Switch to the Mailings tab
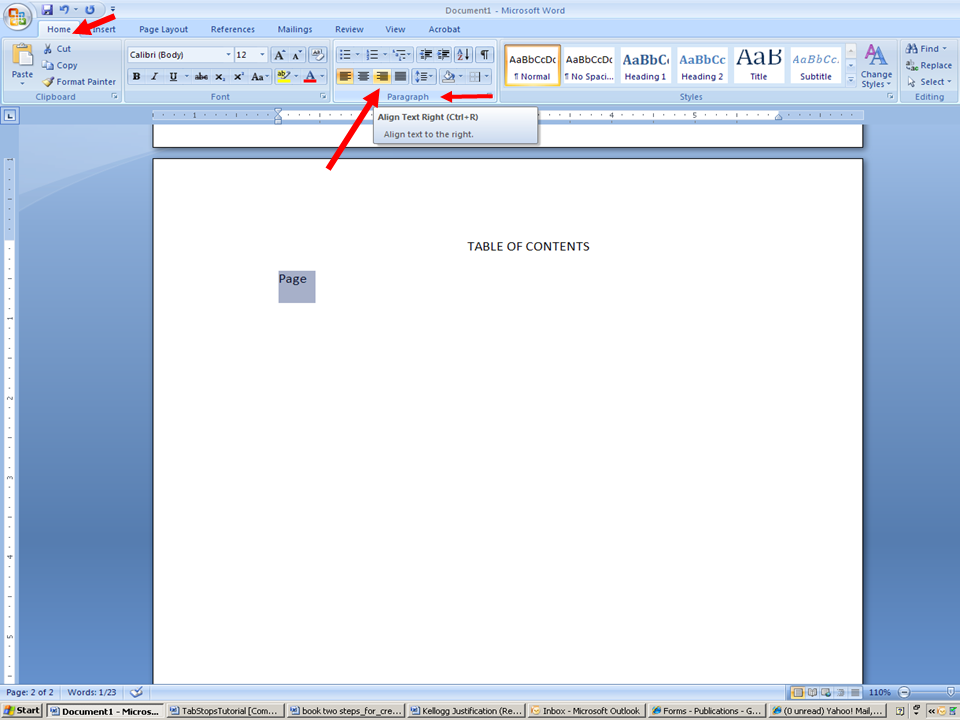The height and width of the screenshot is (720, 960). pos(294,29)
